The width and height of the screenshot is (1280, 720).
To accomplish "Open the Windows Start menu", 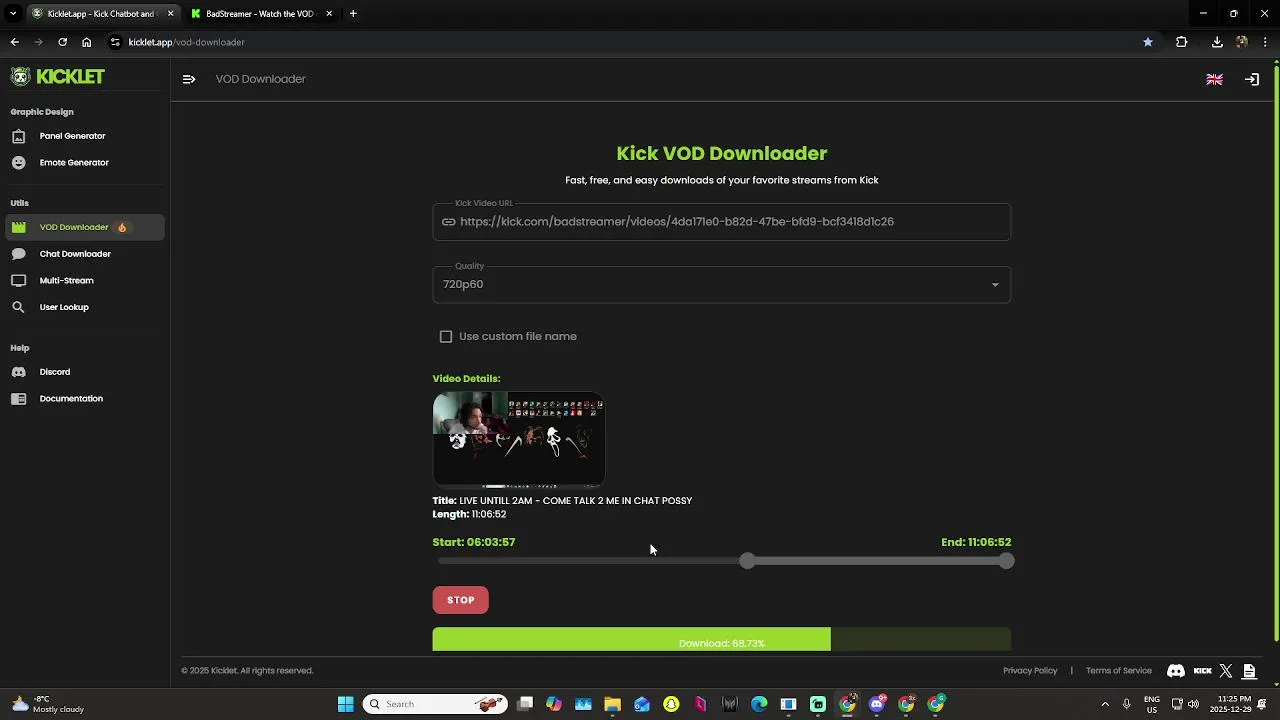I will pyautogui.click(x=345, y=704).
